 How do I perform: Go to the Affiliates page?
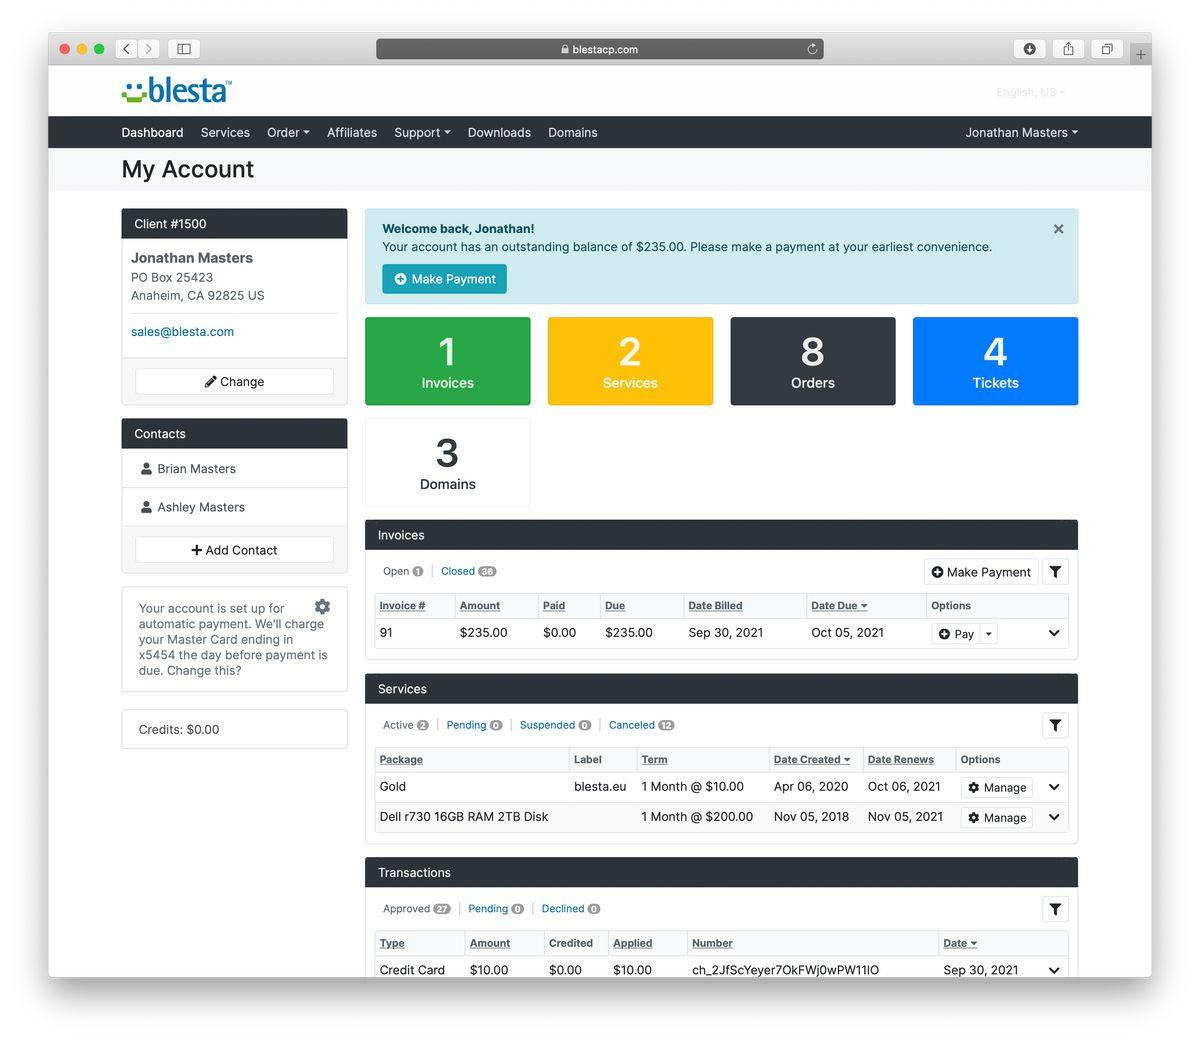point(352,133)
